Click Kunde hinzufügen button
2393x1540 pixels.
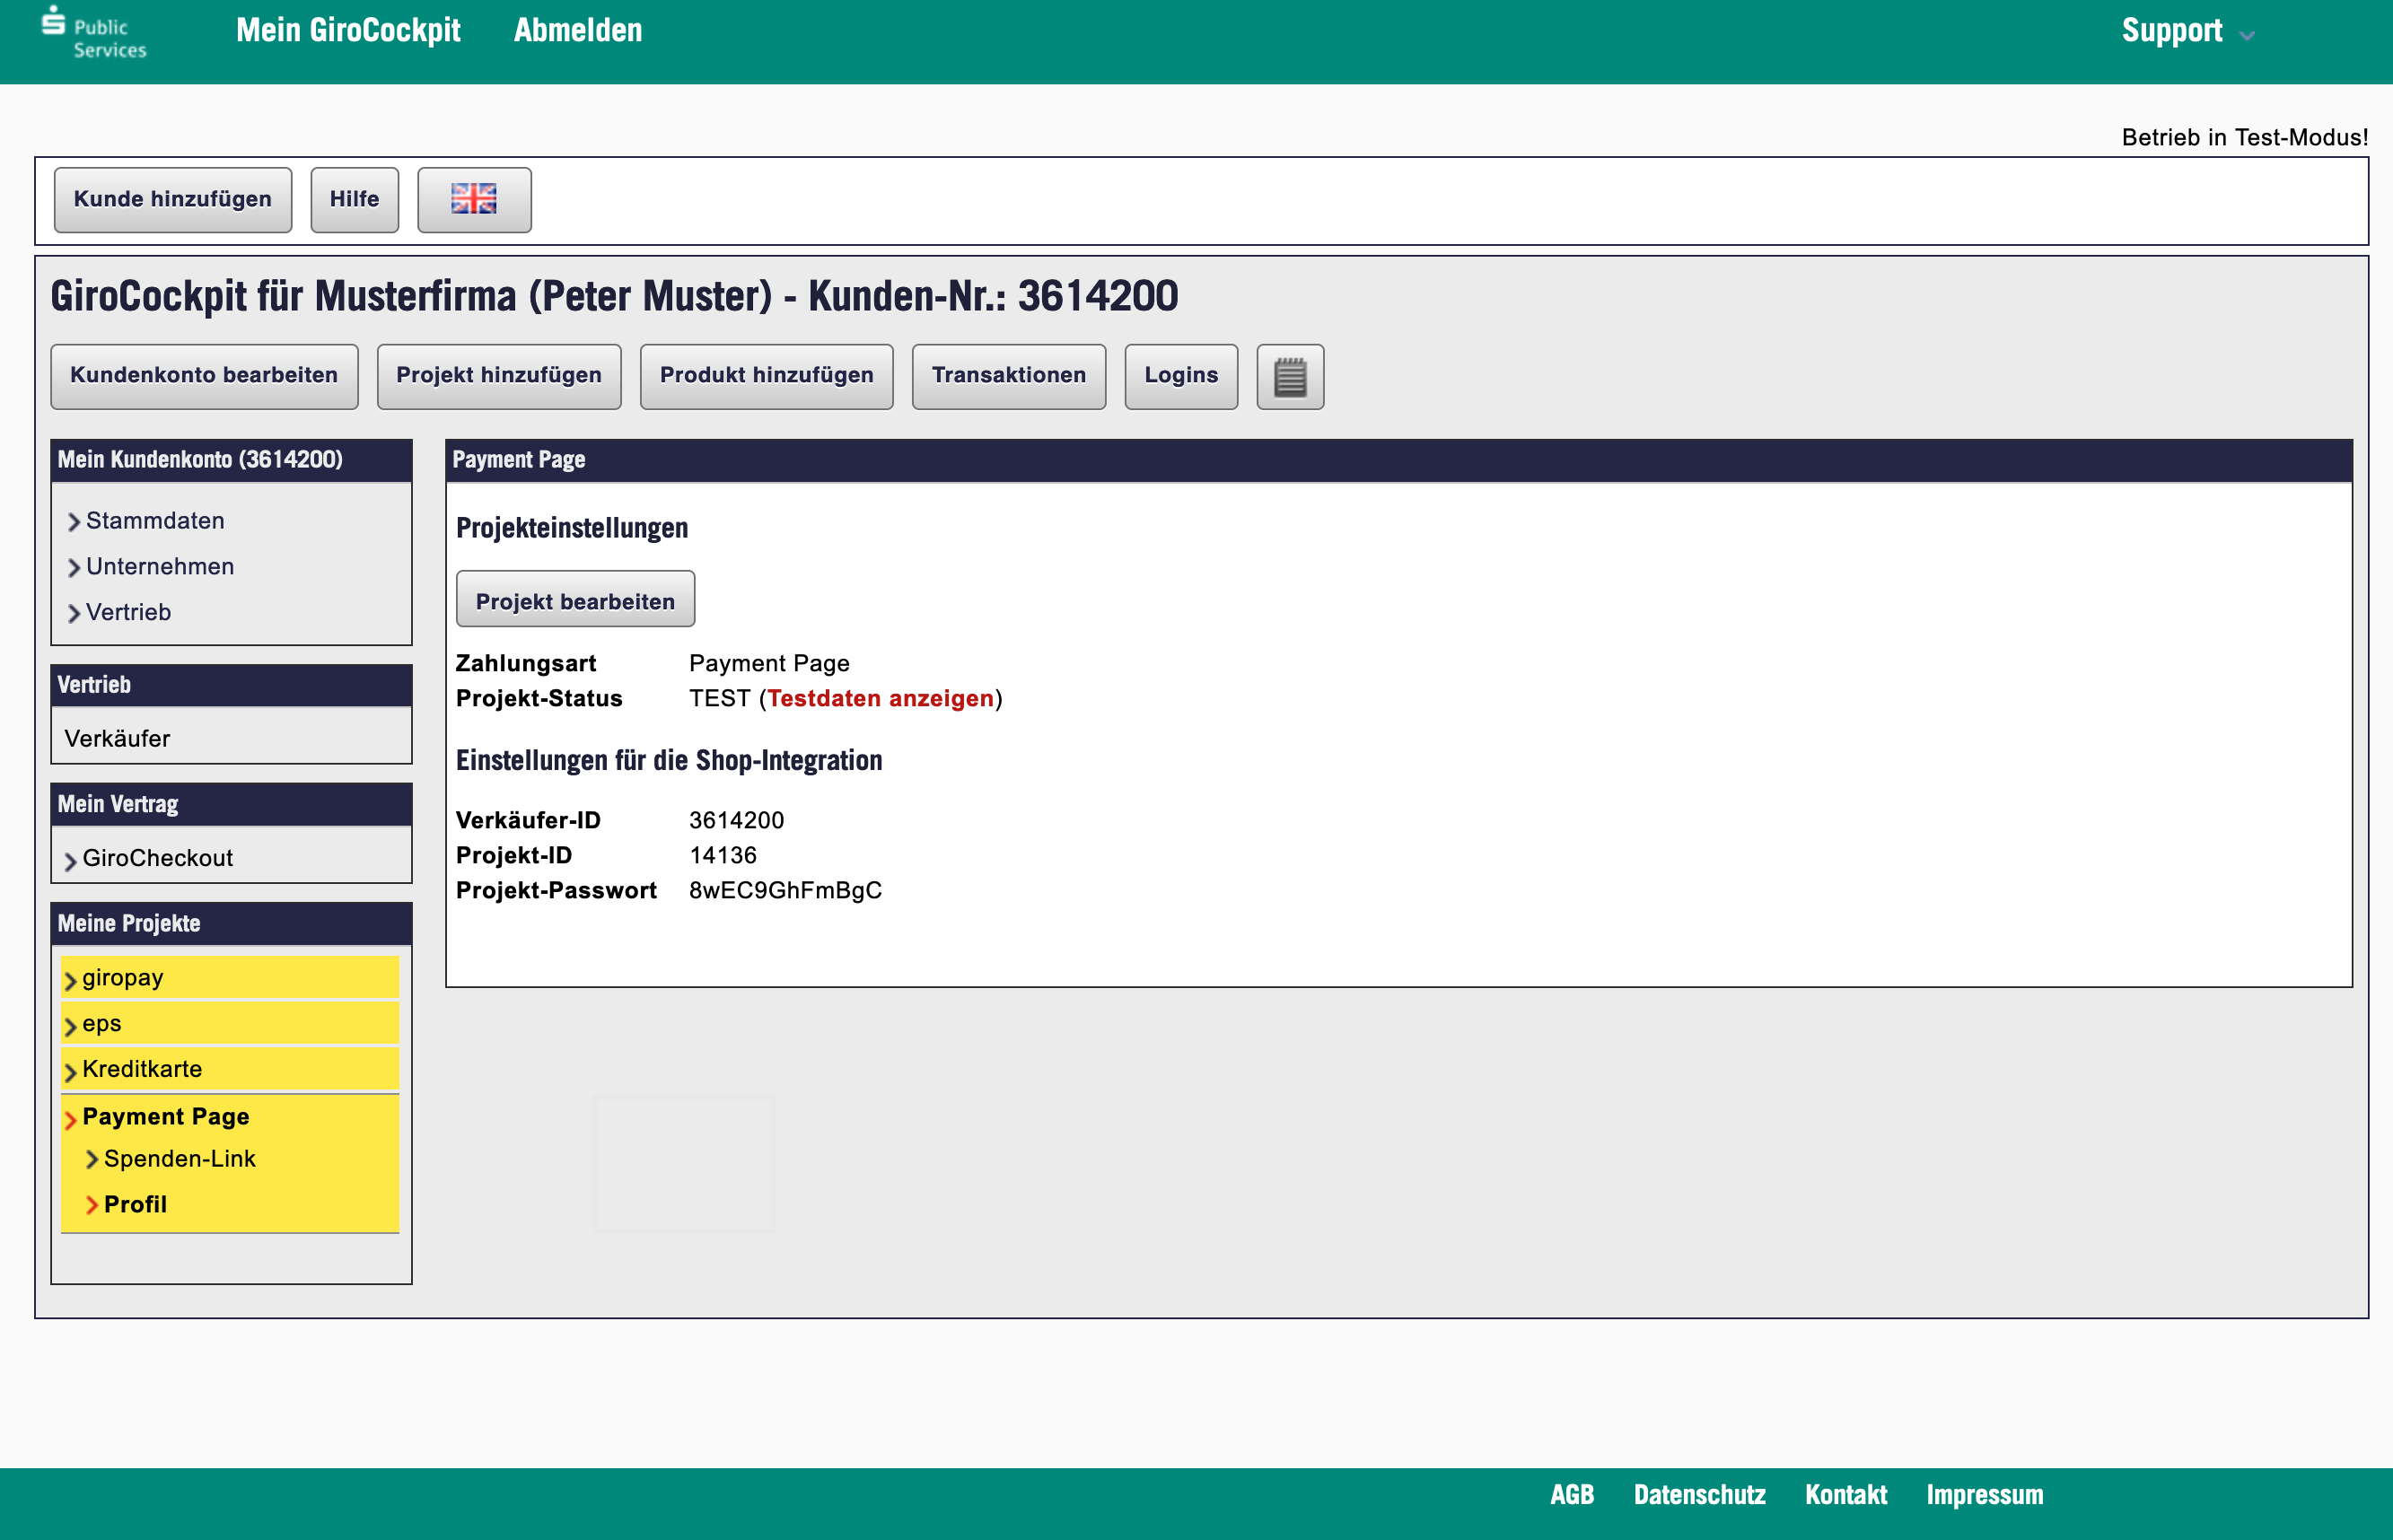(x=172, y=199)
